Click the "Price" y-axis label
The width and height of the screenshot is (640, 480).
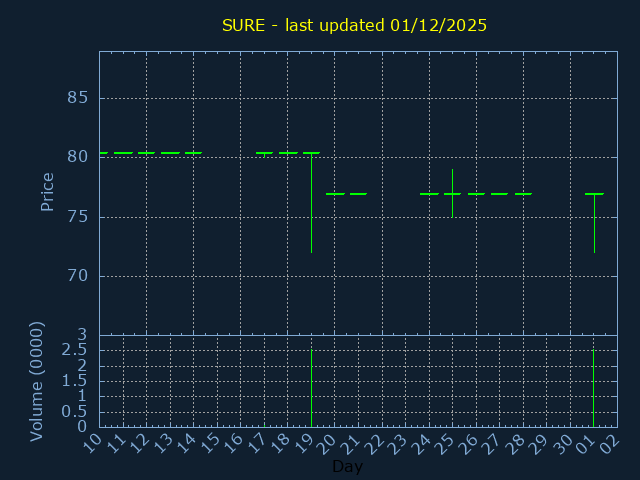tap(47, 191)
